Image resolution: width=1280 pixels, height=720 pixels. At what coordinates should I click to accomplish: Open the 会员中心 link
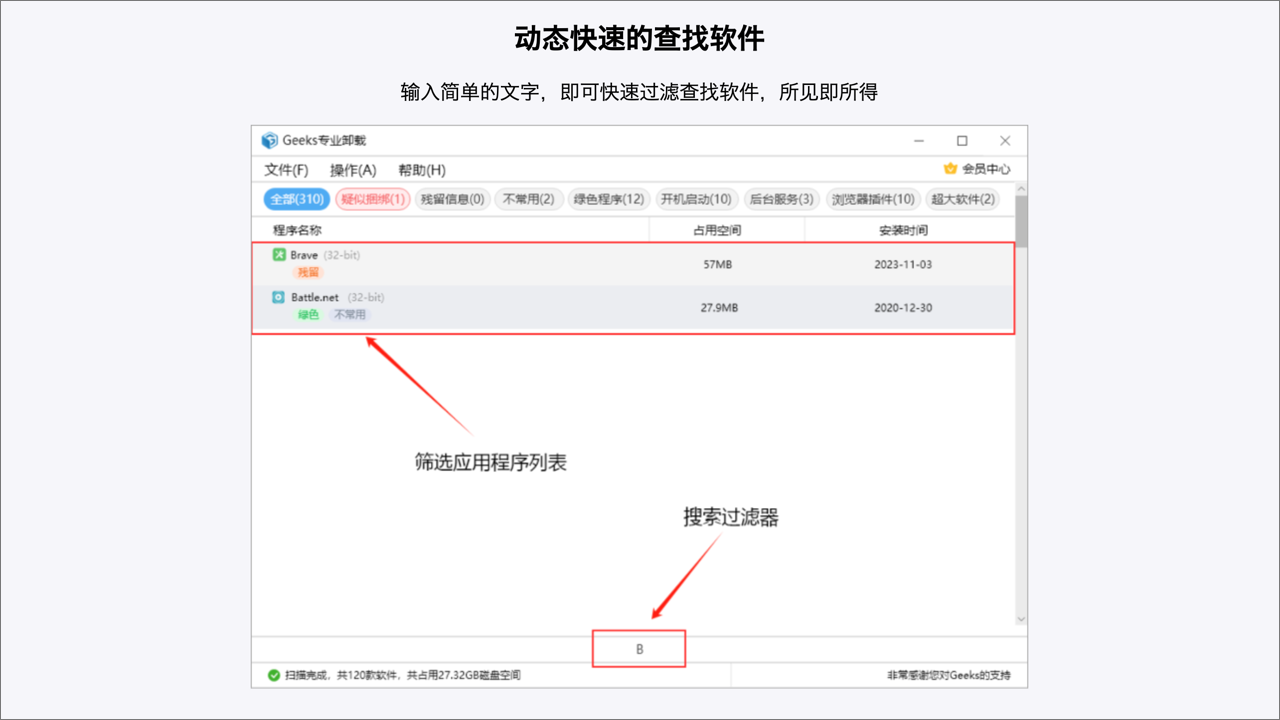click(x=986, y=169)
